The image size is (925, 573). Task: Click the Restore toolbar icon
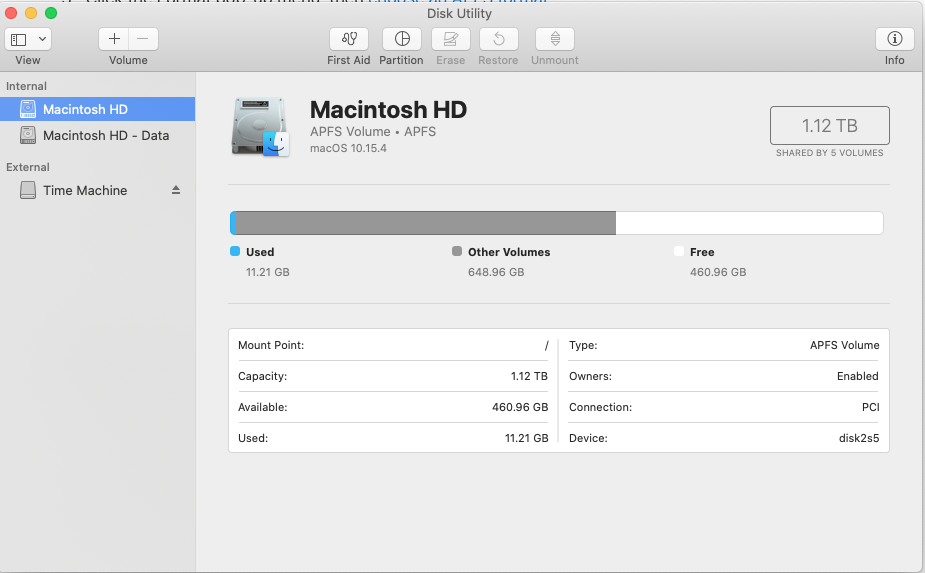point(498,39)
